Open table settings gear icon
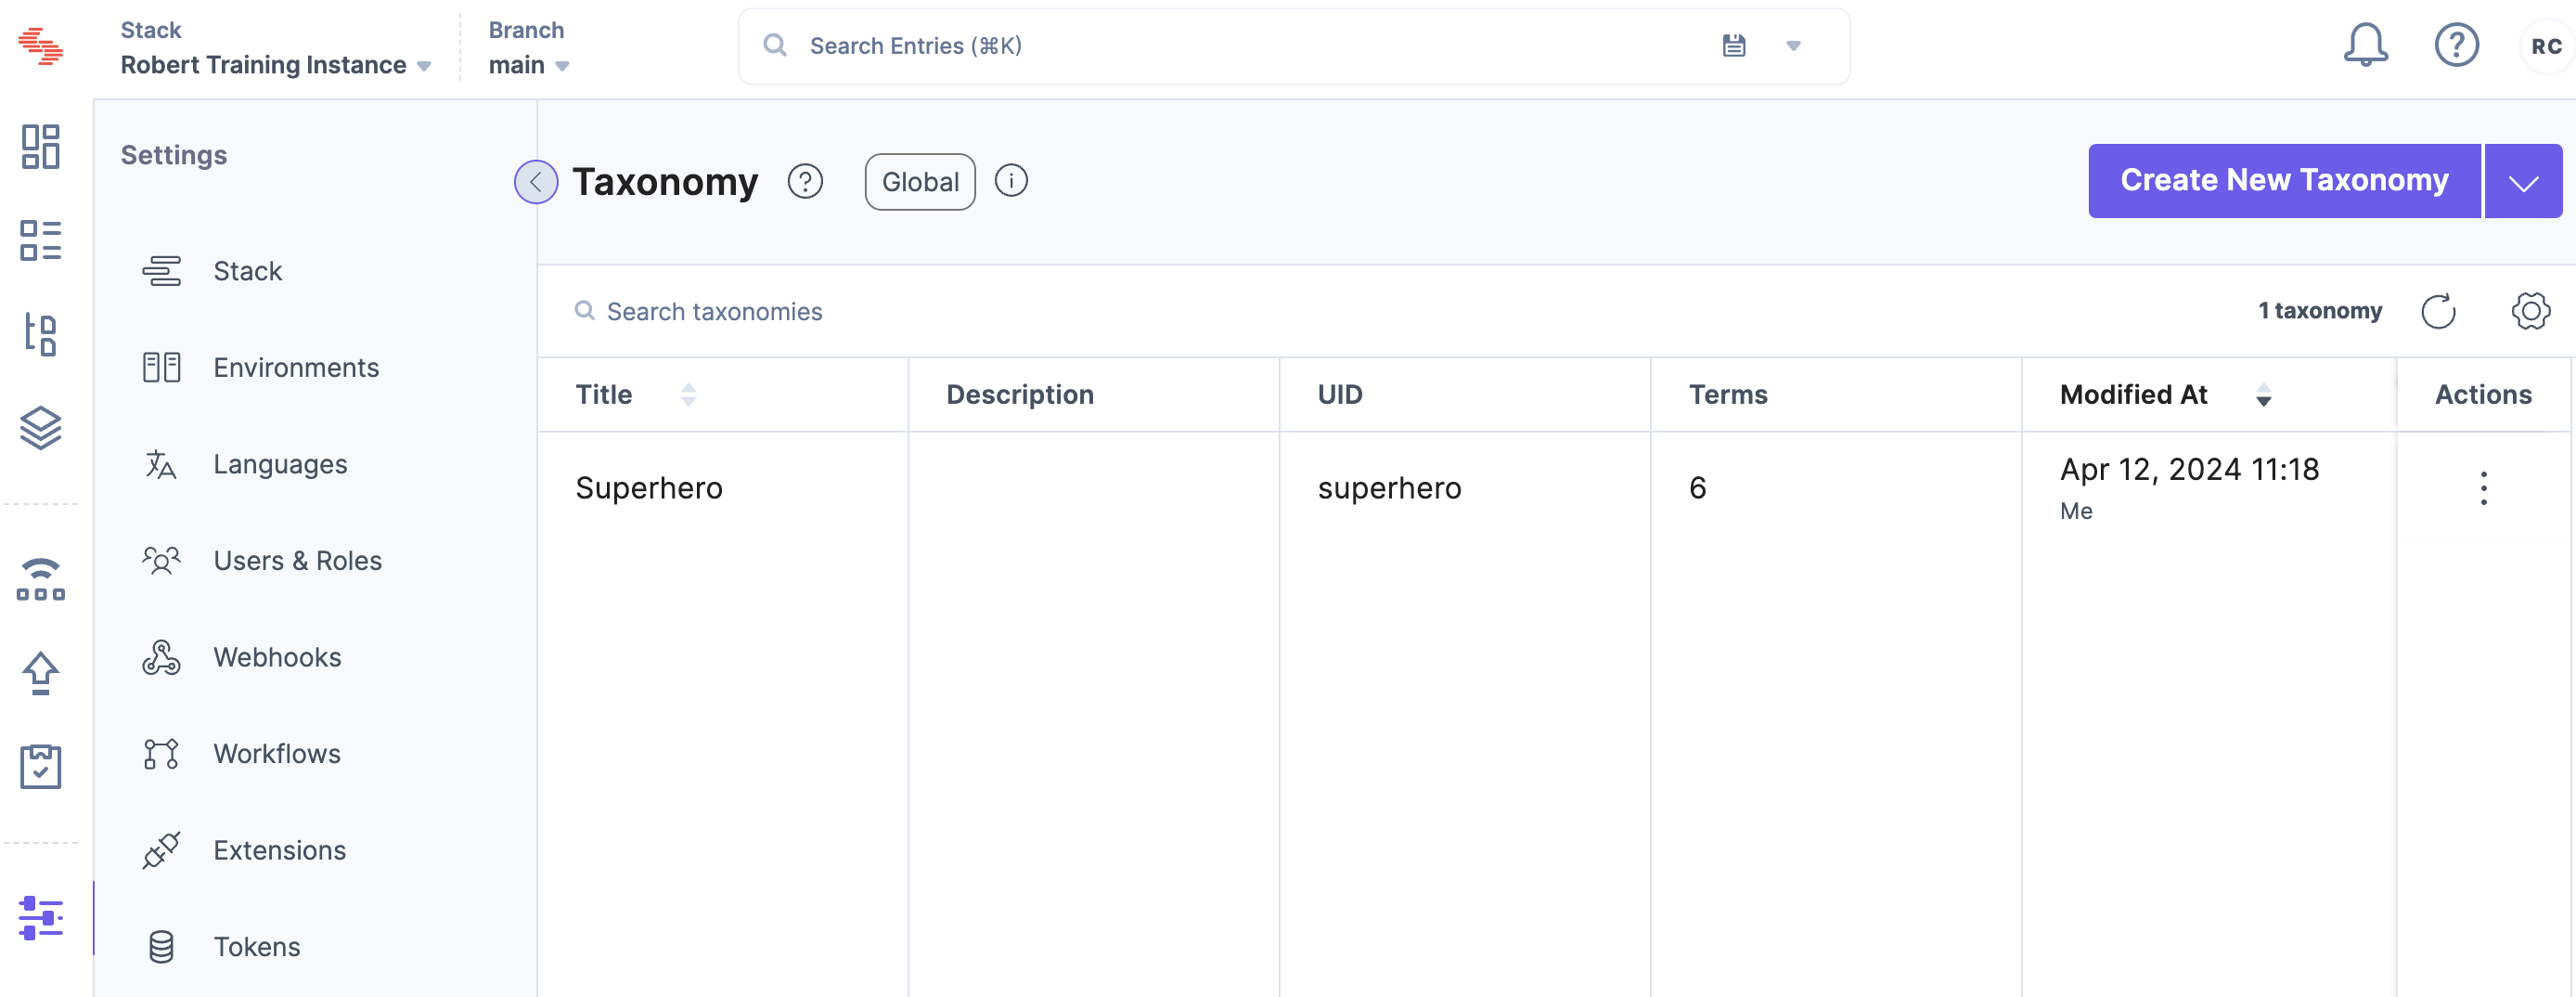This screenshot has height=997, width=2576. point(2530,311)
